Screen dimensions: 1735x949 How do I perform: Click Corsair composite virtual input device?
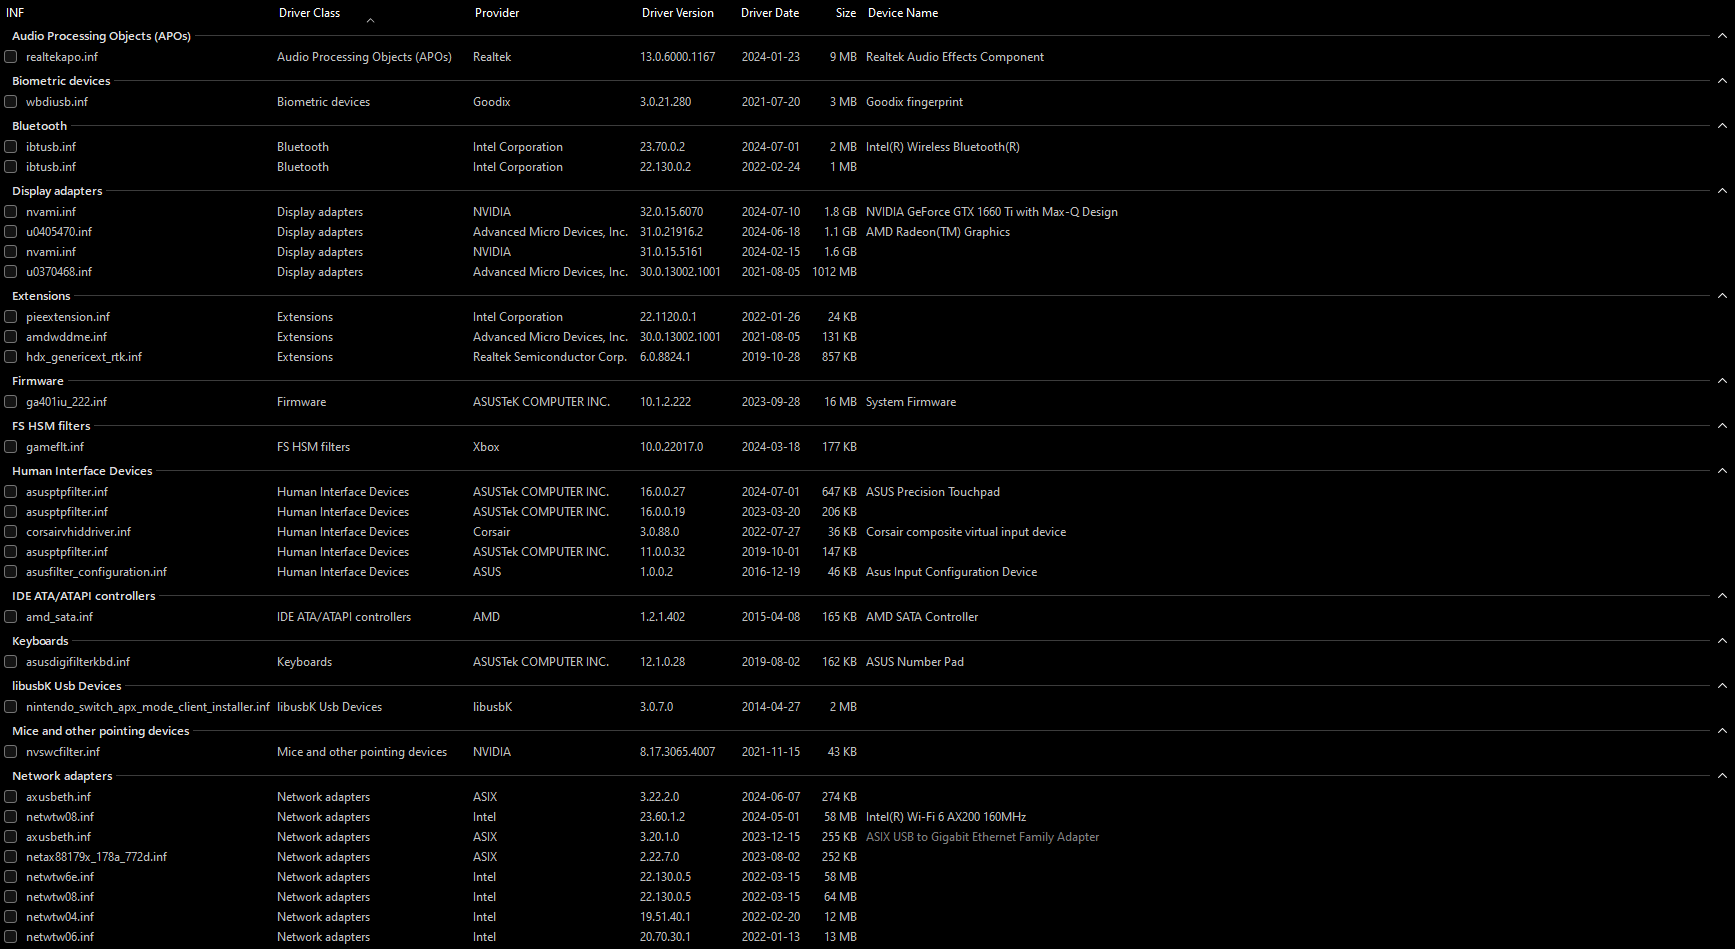(966, 532)
